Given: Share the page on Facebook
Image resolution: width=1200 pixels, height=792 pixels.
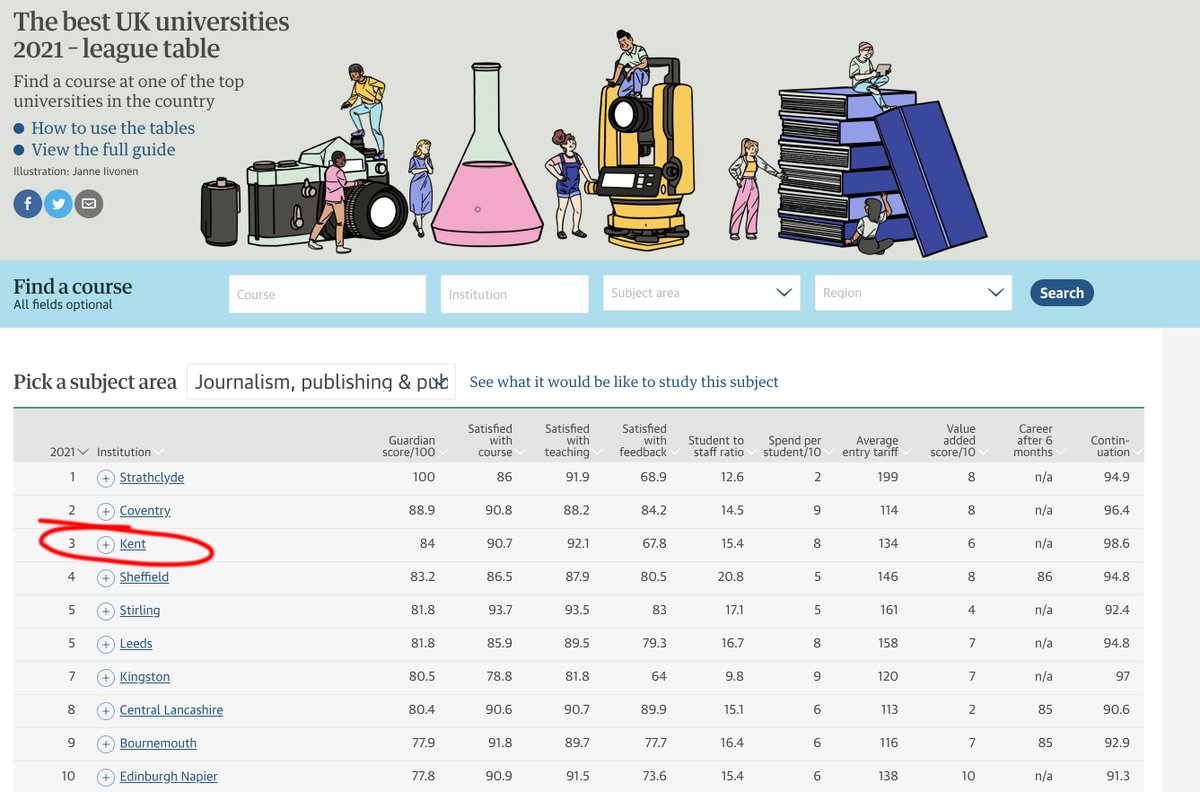Looking at the screenshot, I should (x=27, y=204).
